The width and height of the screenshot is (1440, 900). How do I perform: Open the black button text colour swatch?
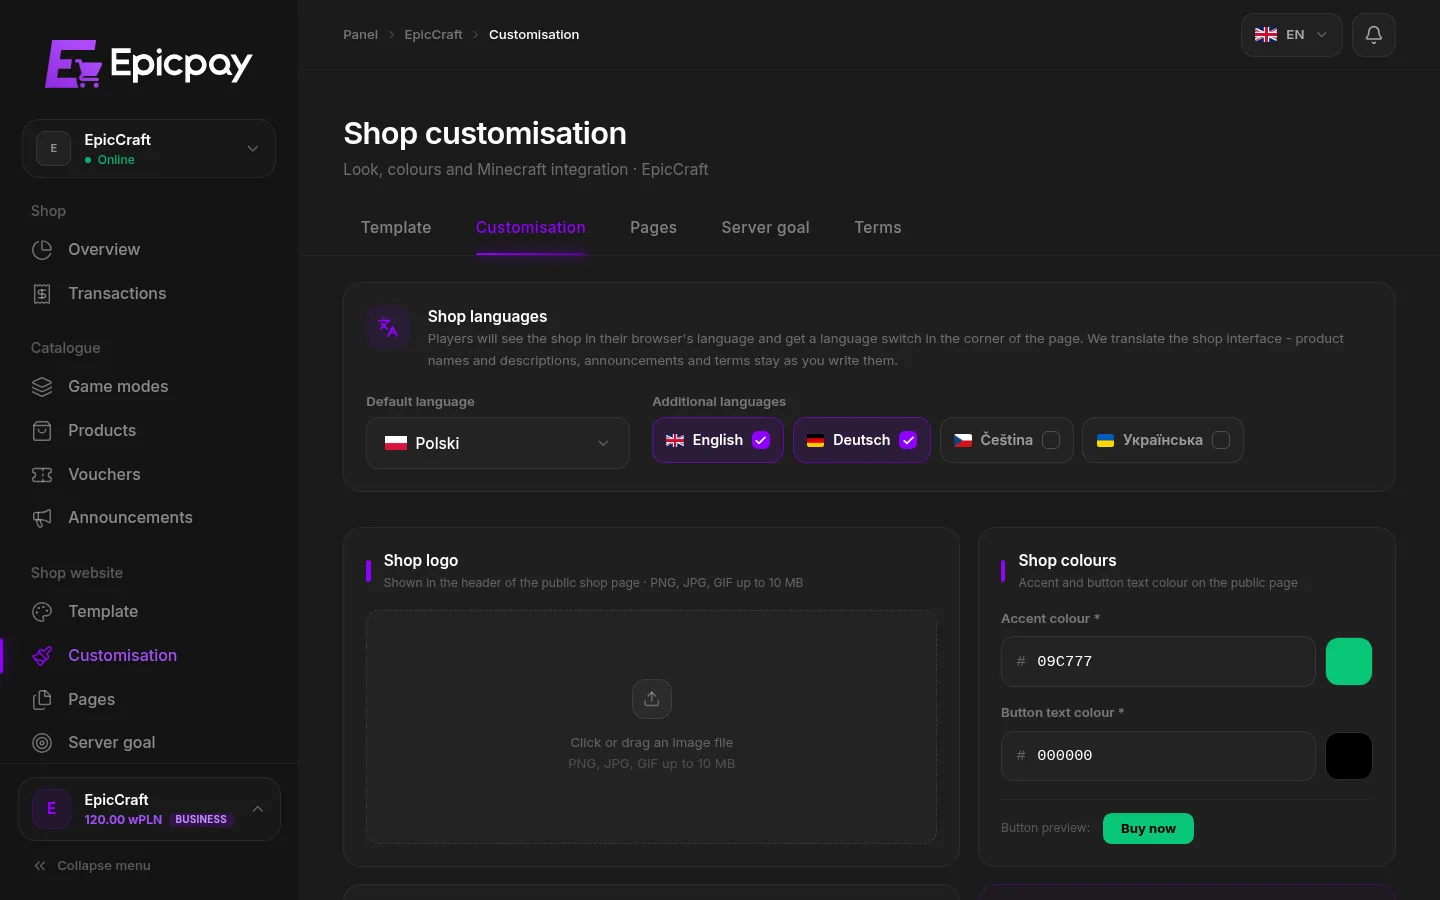pyautogui.click(x=1349, y=756)
